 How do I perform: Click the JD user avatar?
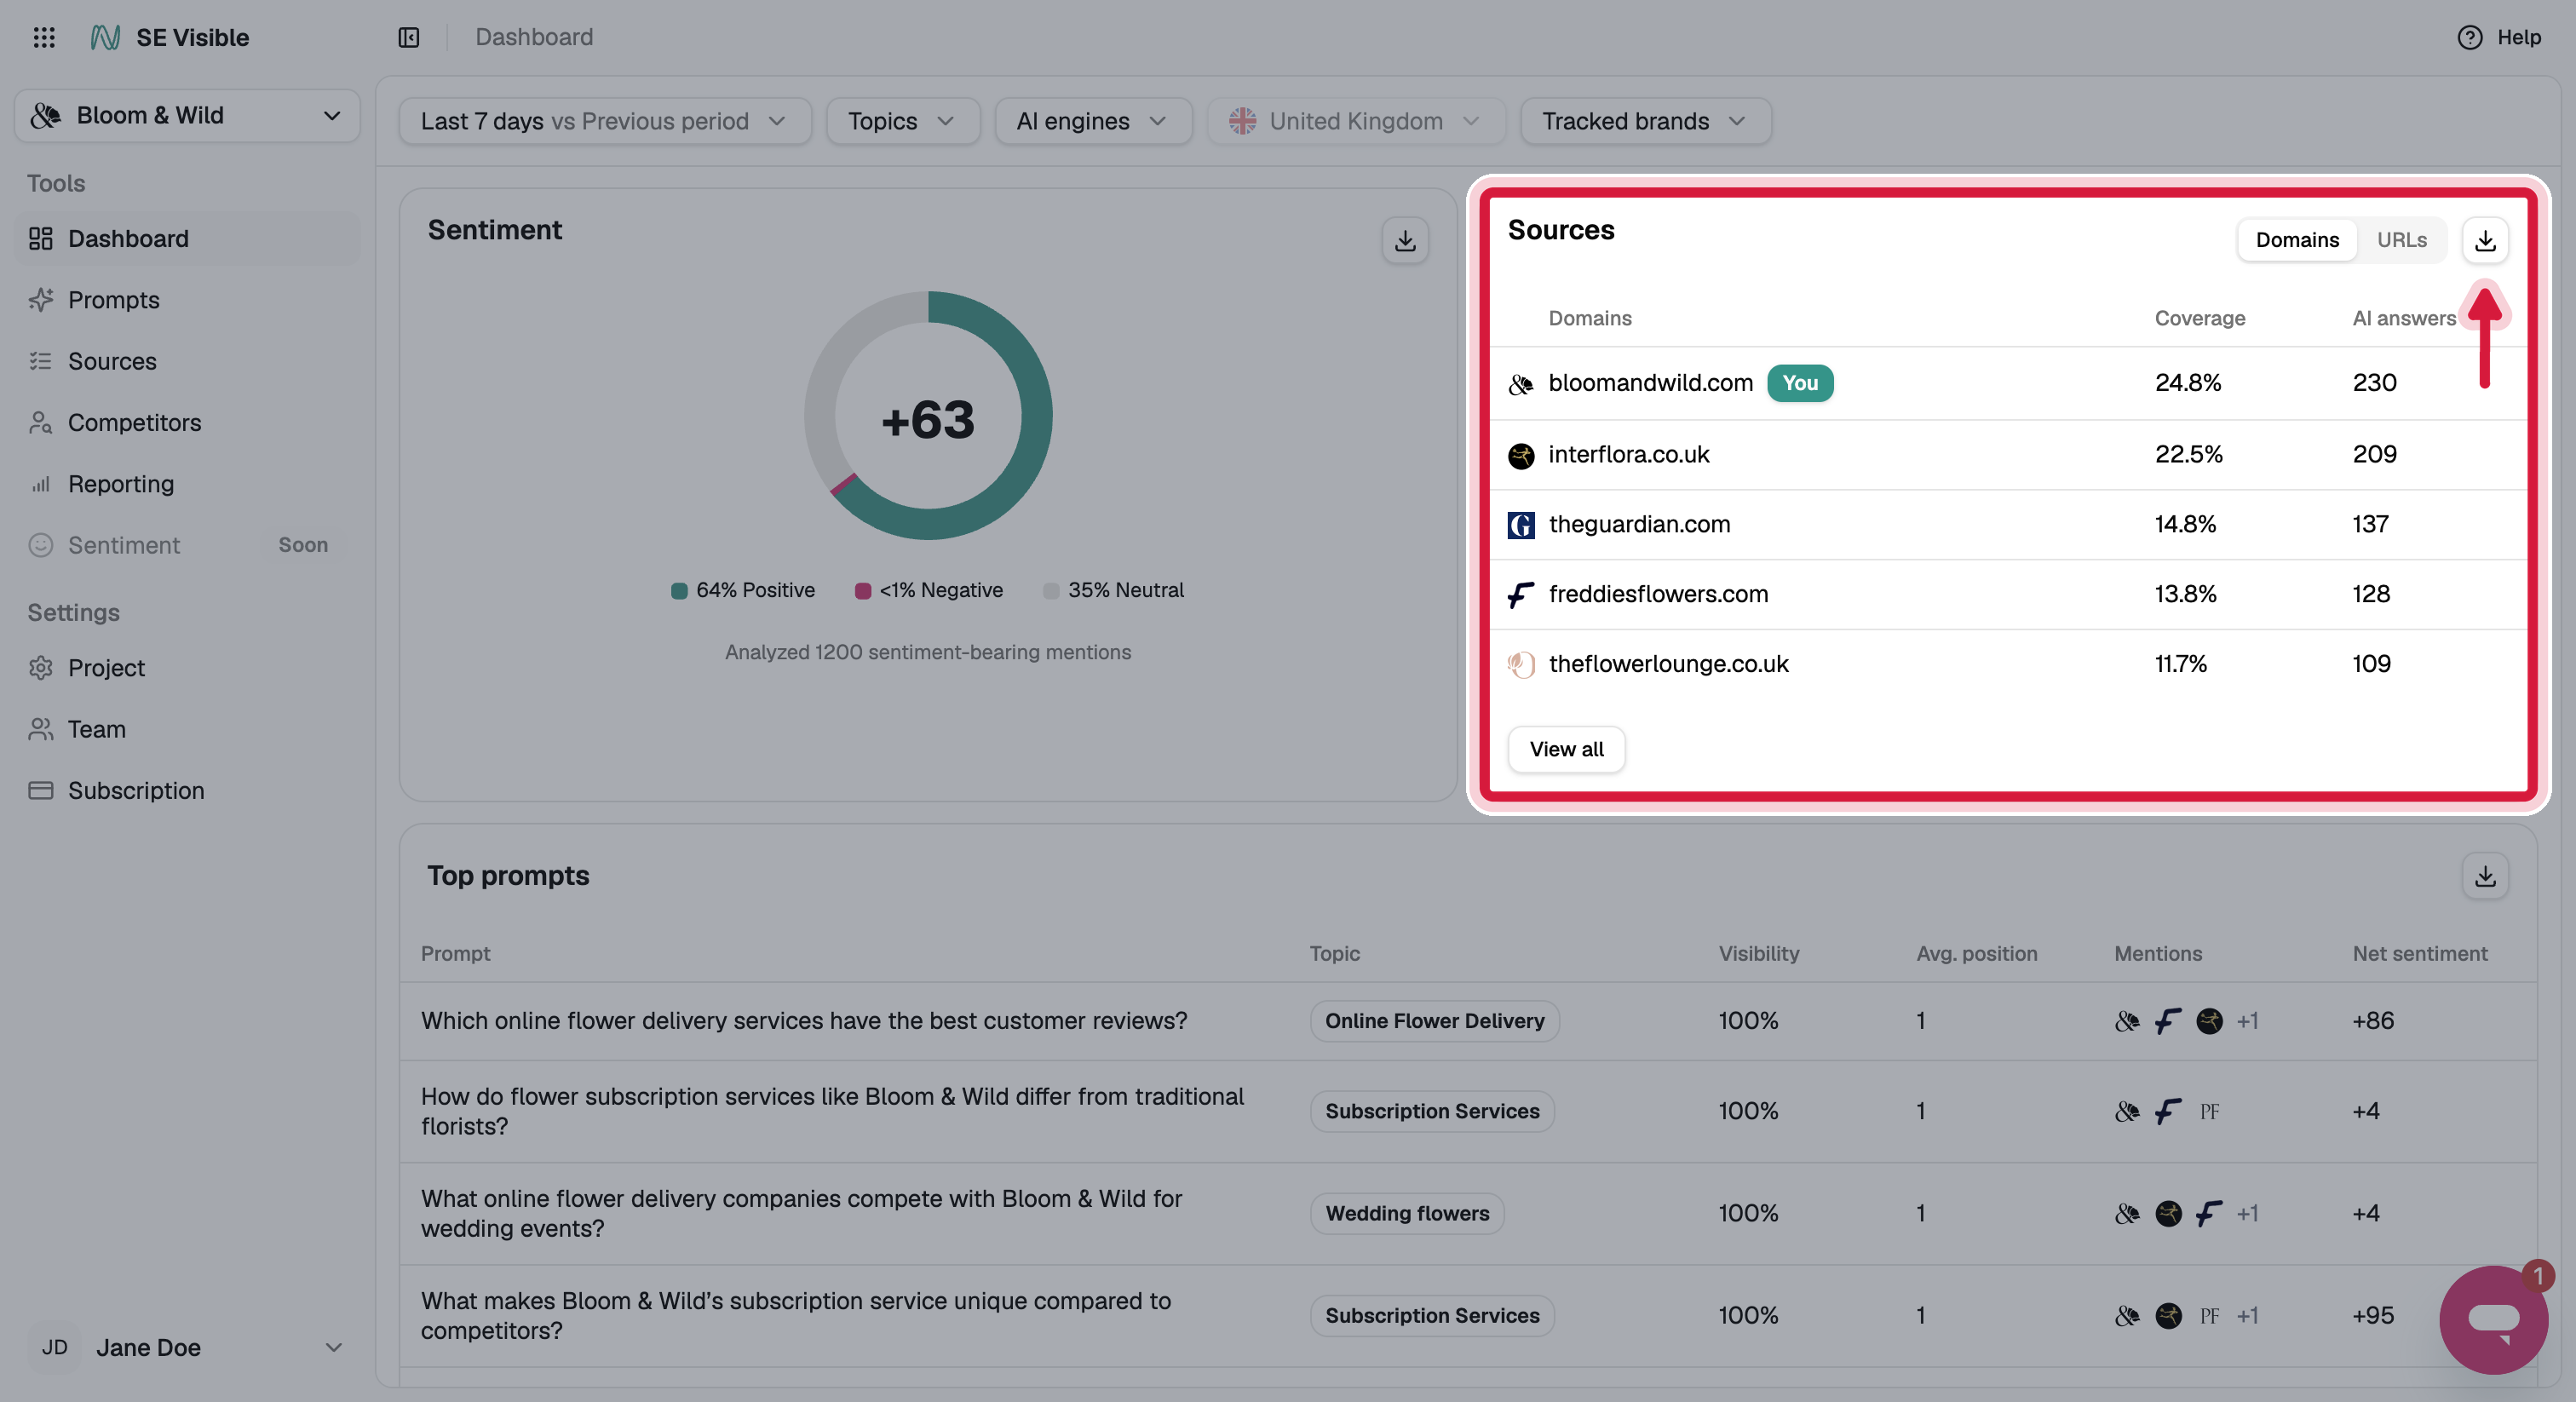pos(55,1347)
